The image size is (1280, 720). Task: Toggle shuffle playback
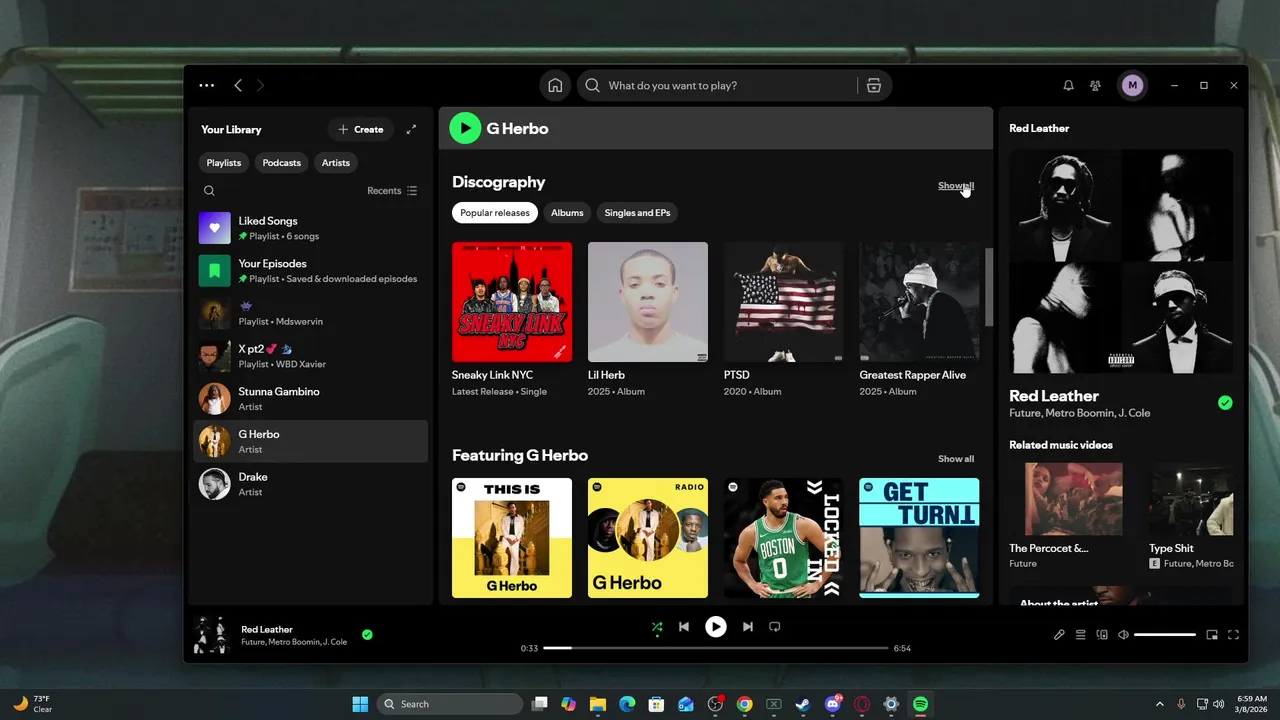(x=657, y=627)
